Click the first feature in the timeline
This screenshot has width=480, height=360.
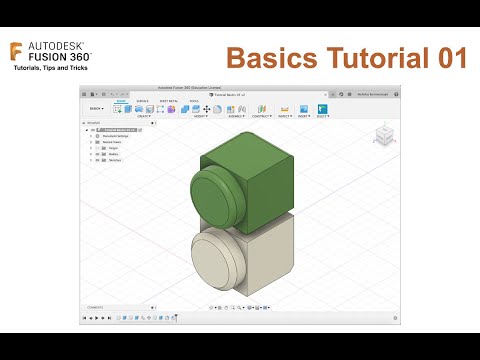(x=118, y=318)
